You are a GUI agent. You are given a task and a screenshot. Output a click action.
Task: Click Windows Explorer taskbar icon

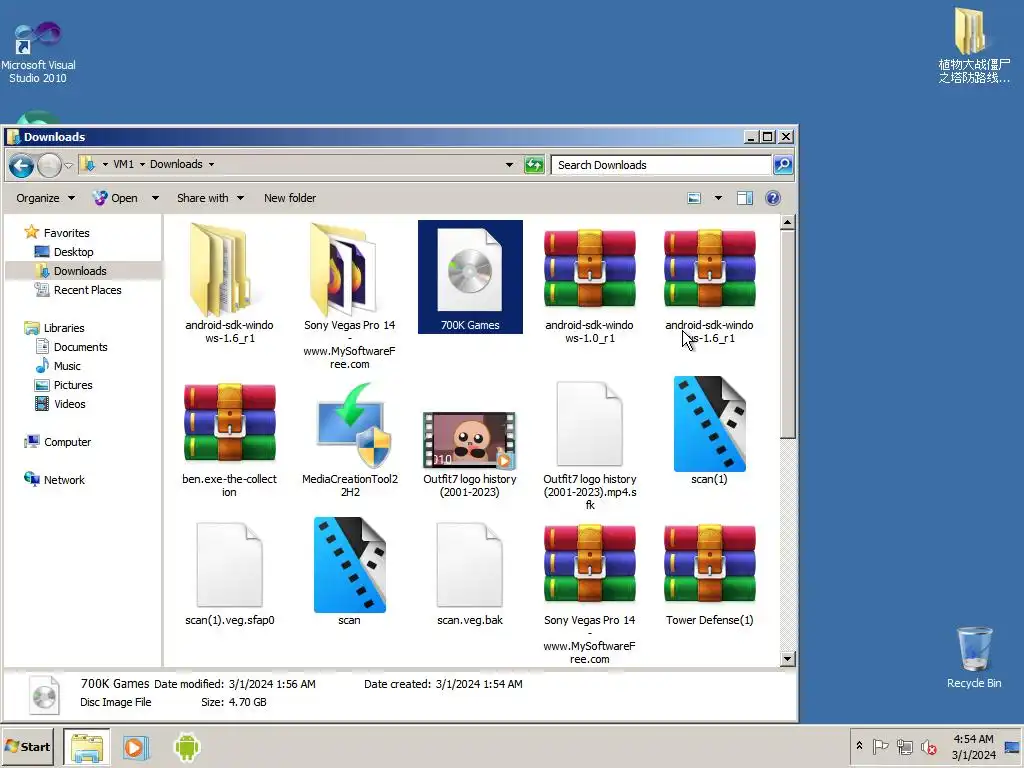87,747
